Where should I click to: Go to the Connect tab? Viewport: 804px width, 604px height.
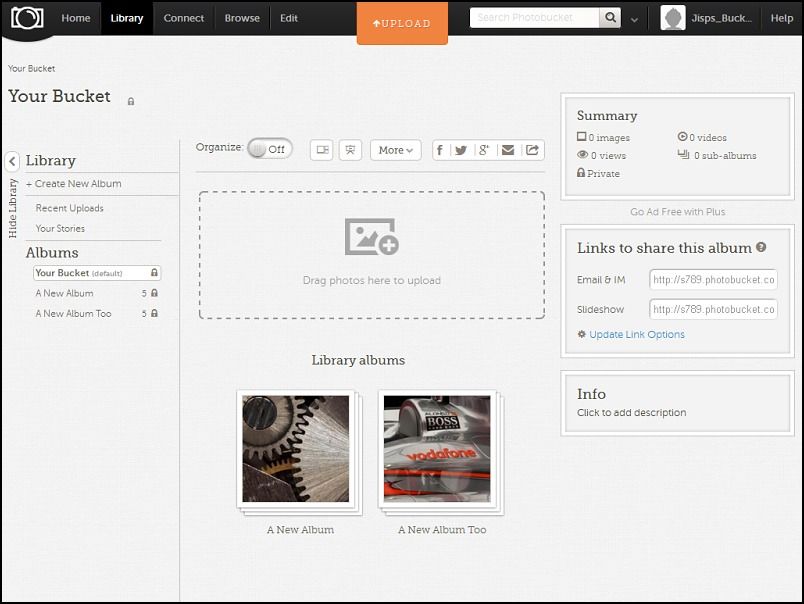[x=183, y=18]
